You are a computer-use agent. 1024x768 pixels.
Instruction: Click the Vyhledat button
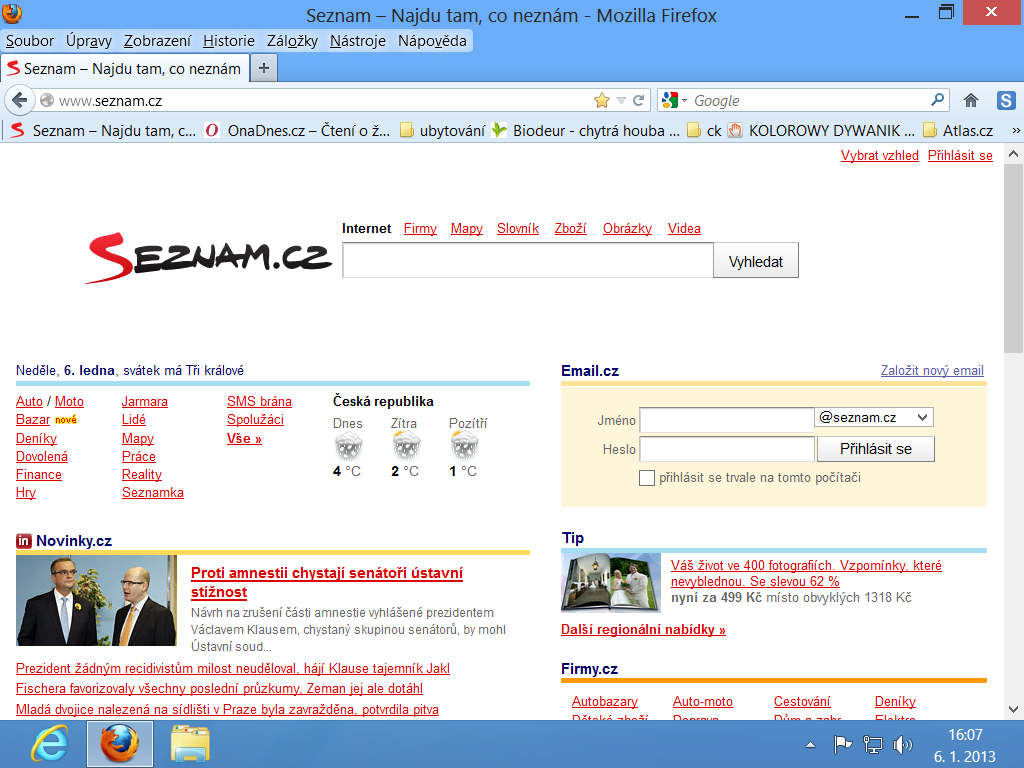[756, 261]
